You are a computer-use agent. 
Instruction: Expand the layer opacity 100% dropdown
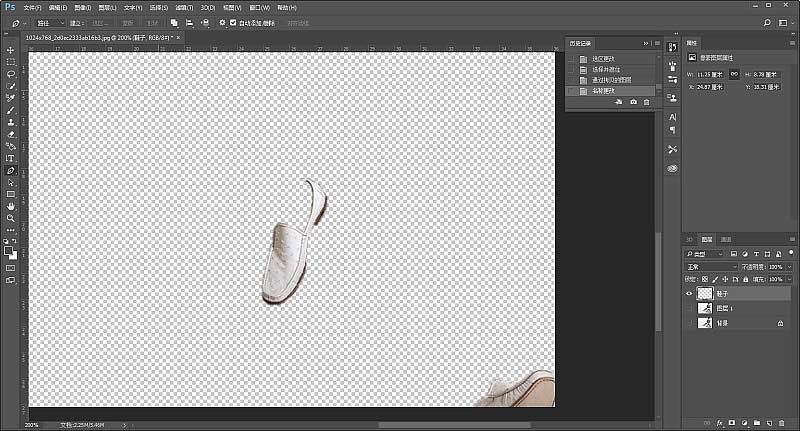tap(790, 267)
